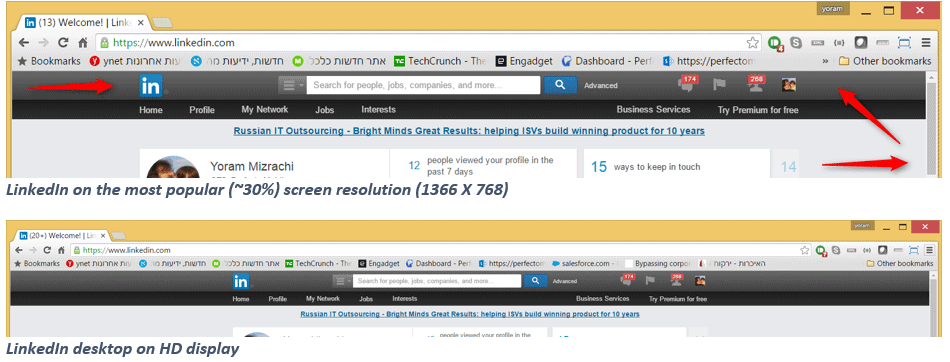Viewport: 950px width, 362px height.
Task: Expand bookmarks overflow chevron in top browser
Action: click(825, 61)
